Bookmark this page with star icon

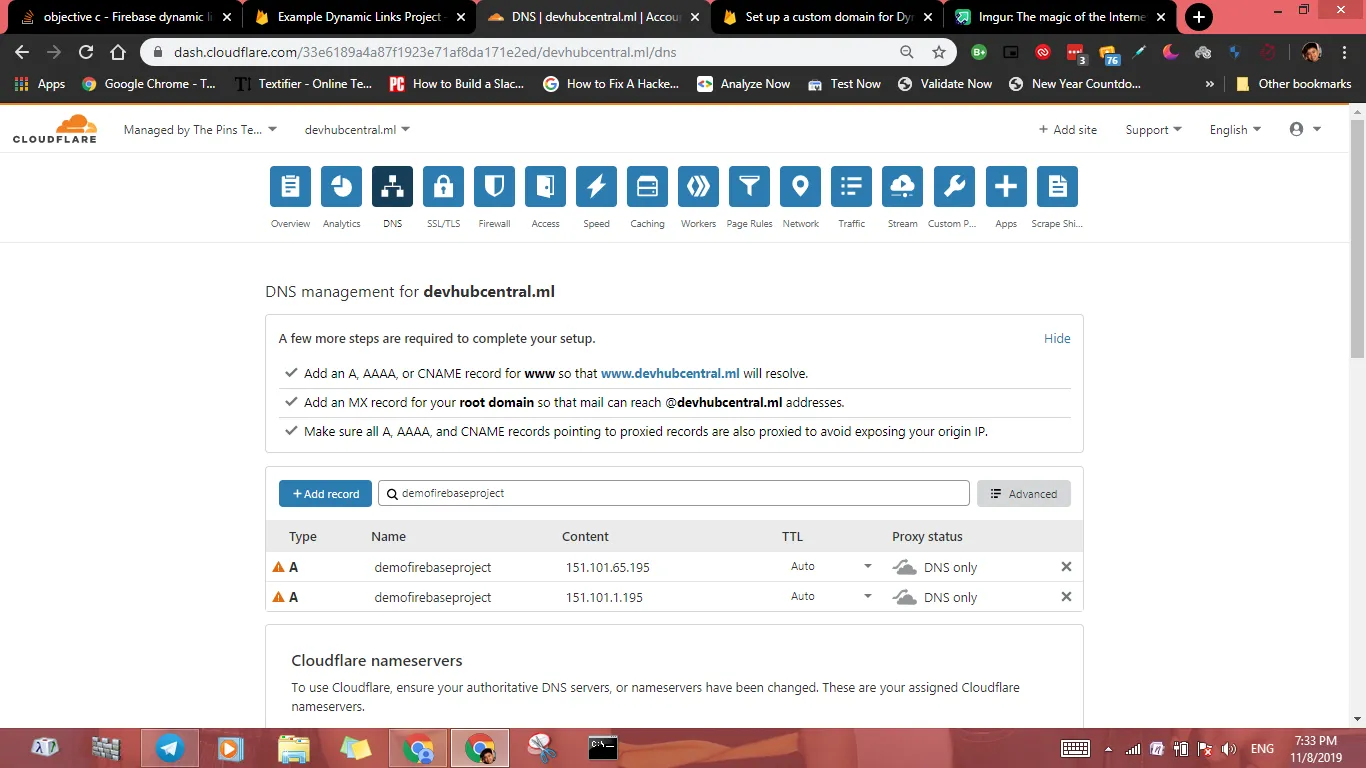tap(938, 52)
